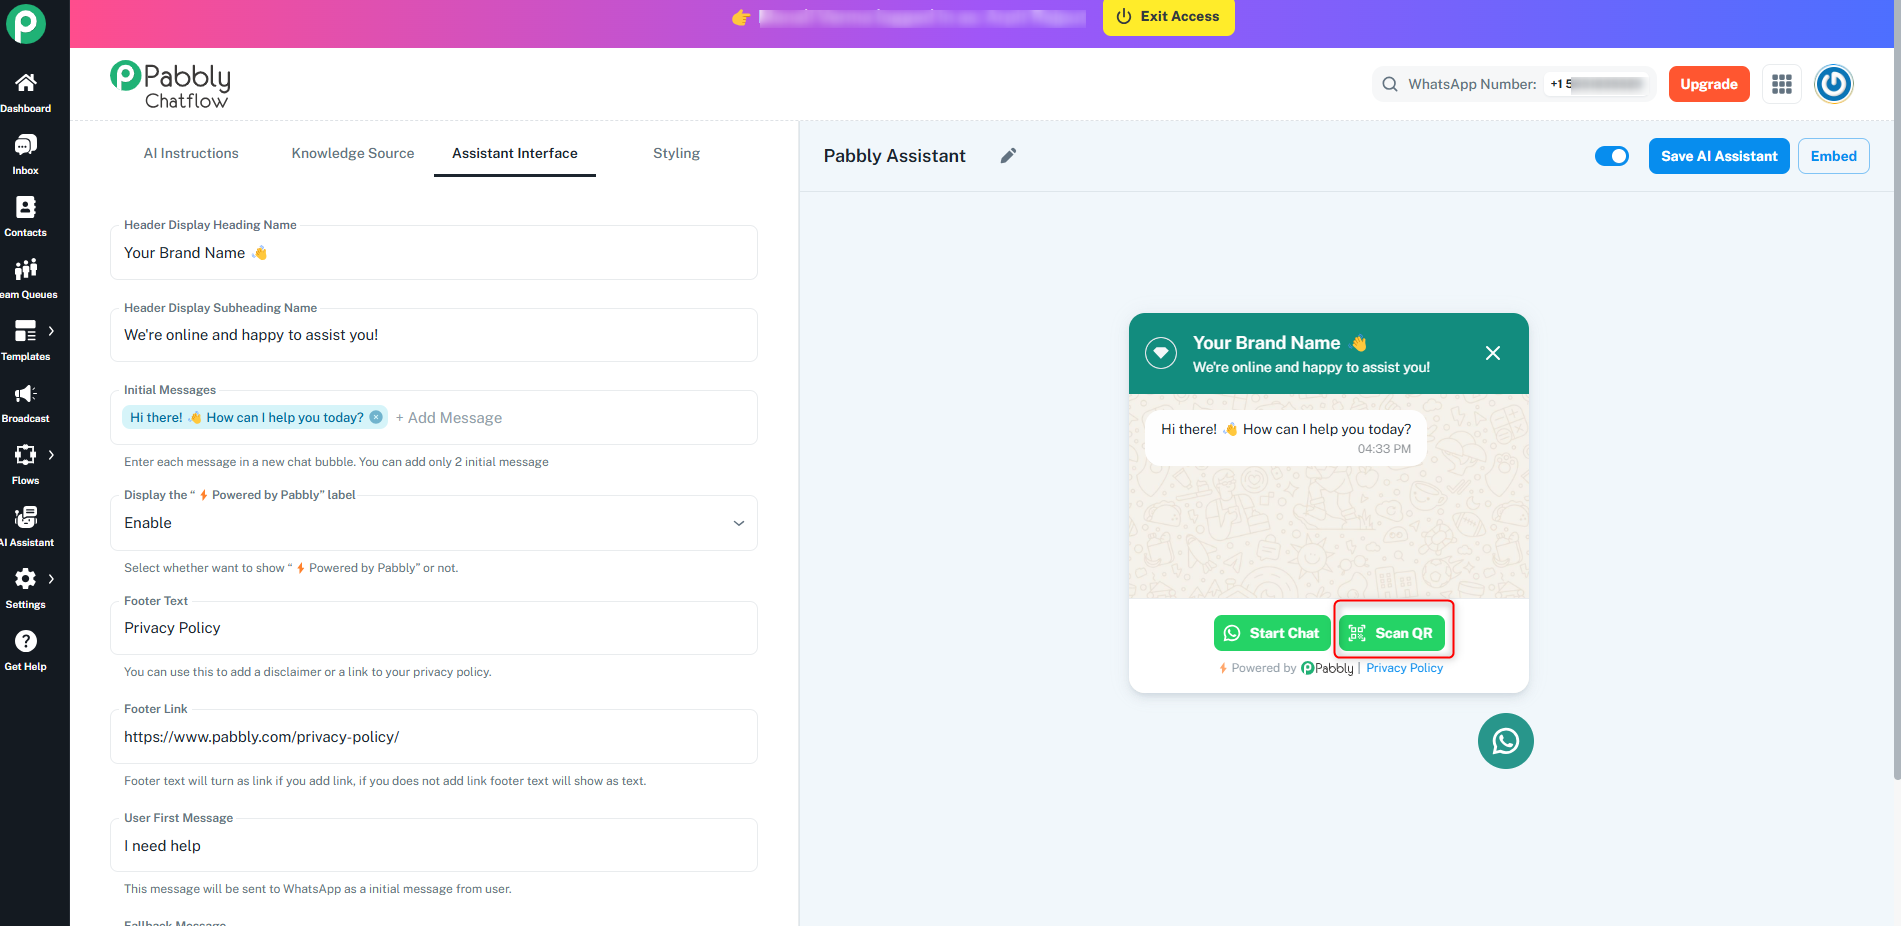Click the Start Chat button
The width and height of the screenshot is (1901, 926).
coord(1272,633)
